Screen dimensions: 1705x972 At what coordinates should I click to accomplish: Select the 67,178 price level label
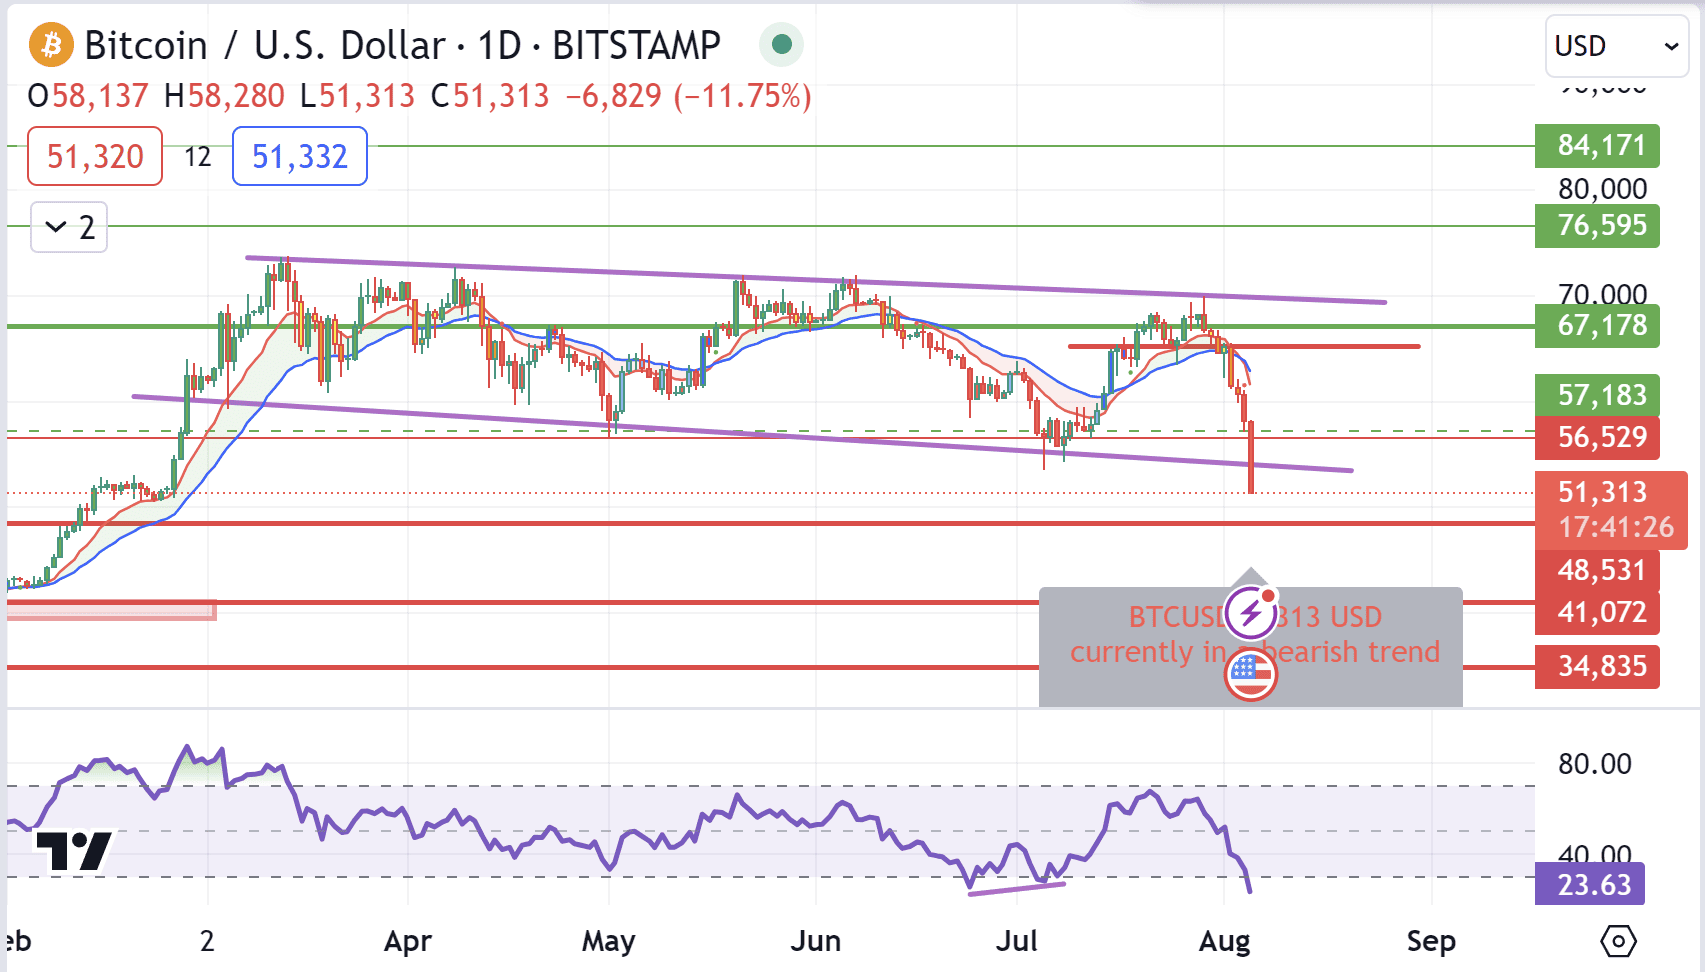[1597, 325]
